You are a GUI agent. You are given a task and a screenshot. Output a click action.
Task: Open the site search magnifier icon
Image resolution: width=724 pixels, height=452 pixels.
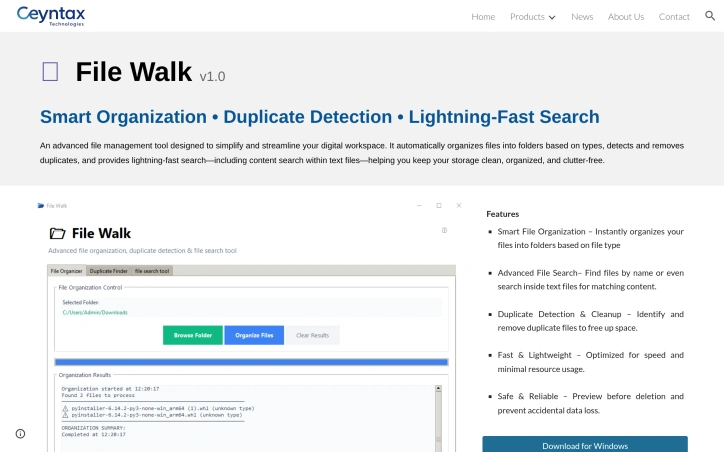coord(710,16)
